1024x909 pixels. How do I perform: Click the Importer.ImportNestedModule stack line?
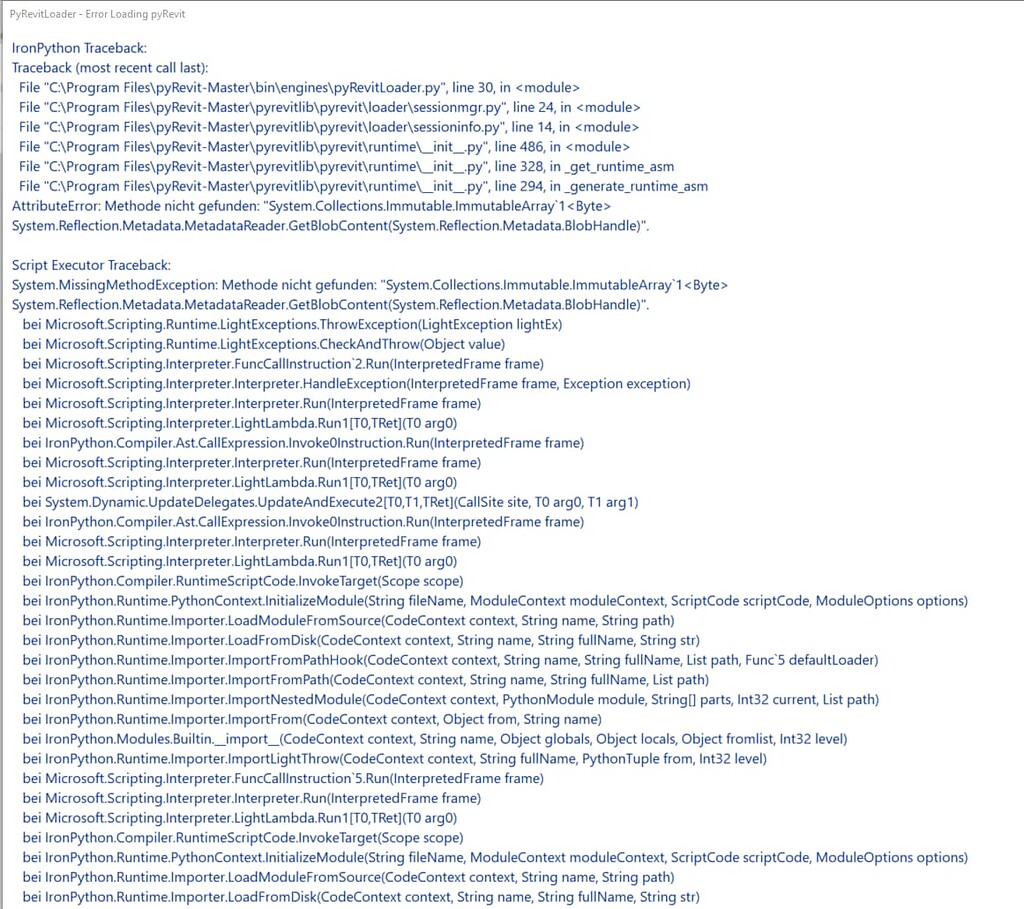451,699
